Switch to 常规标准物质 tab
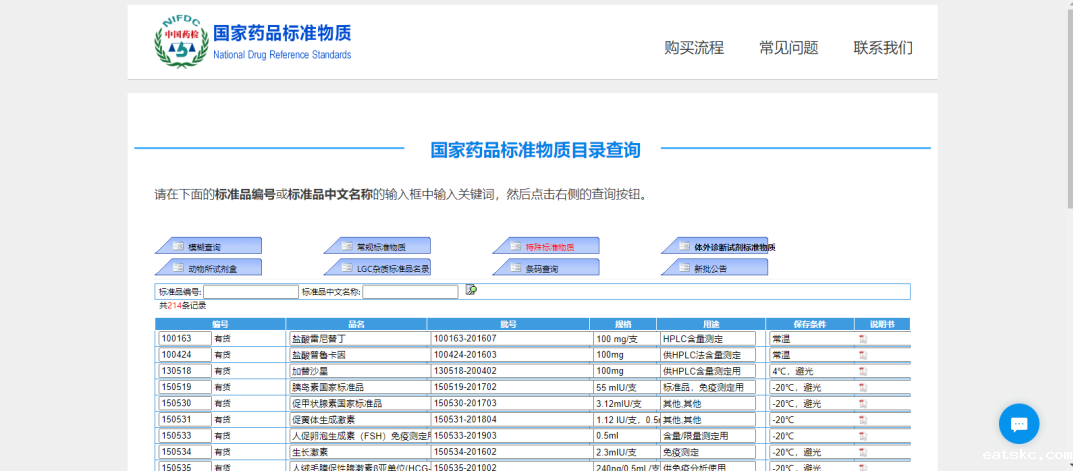 [x=378, y=246]
